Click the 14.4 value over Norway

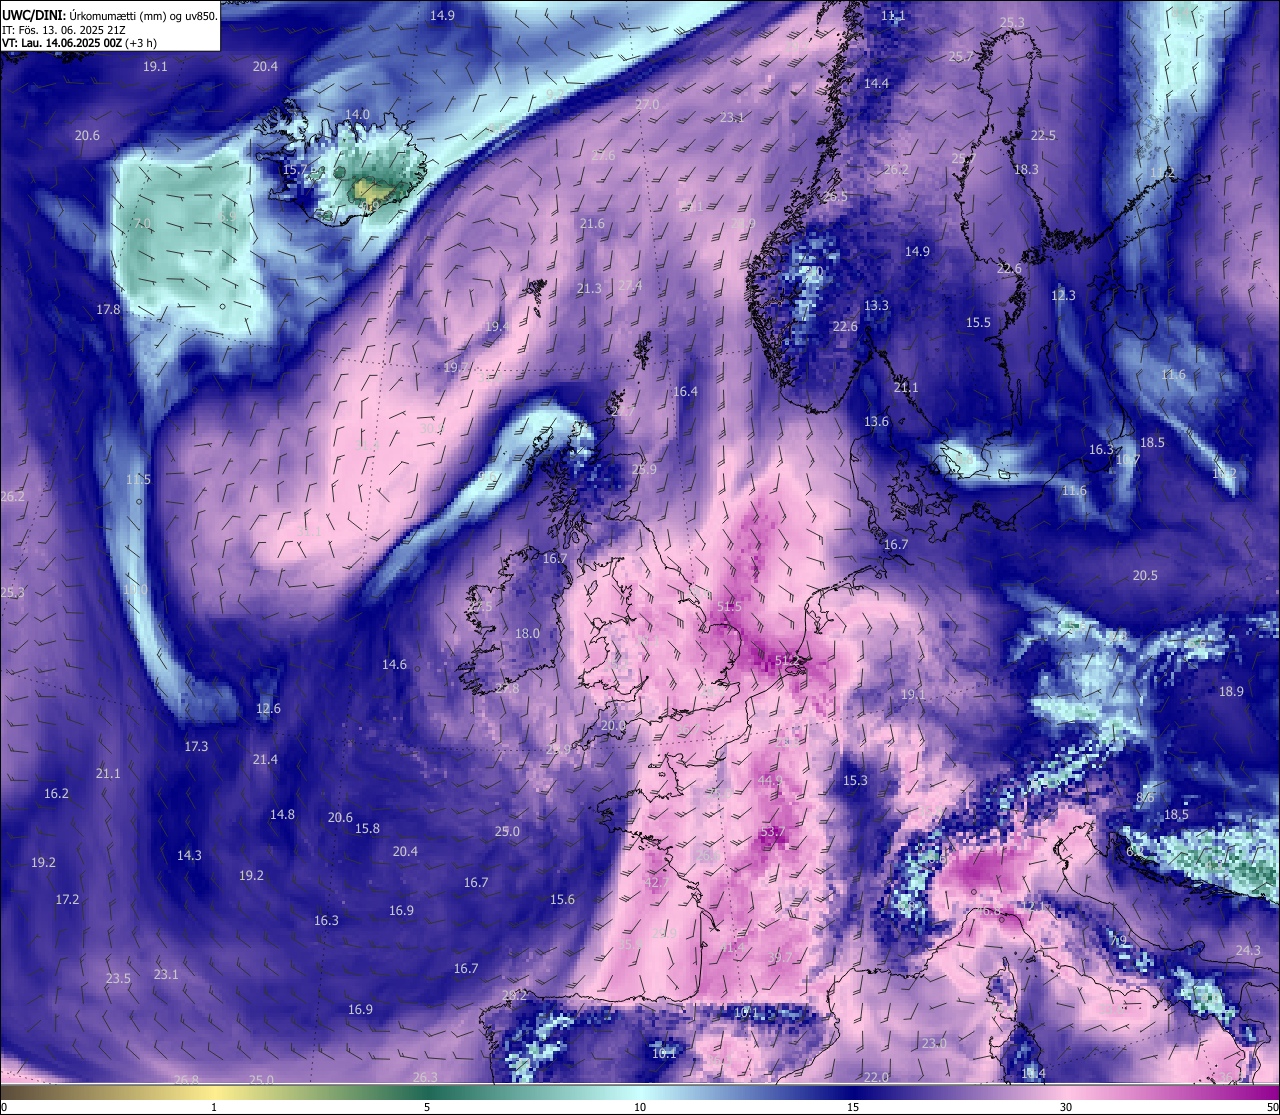pos(876,84)
